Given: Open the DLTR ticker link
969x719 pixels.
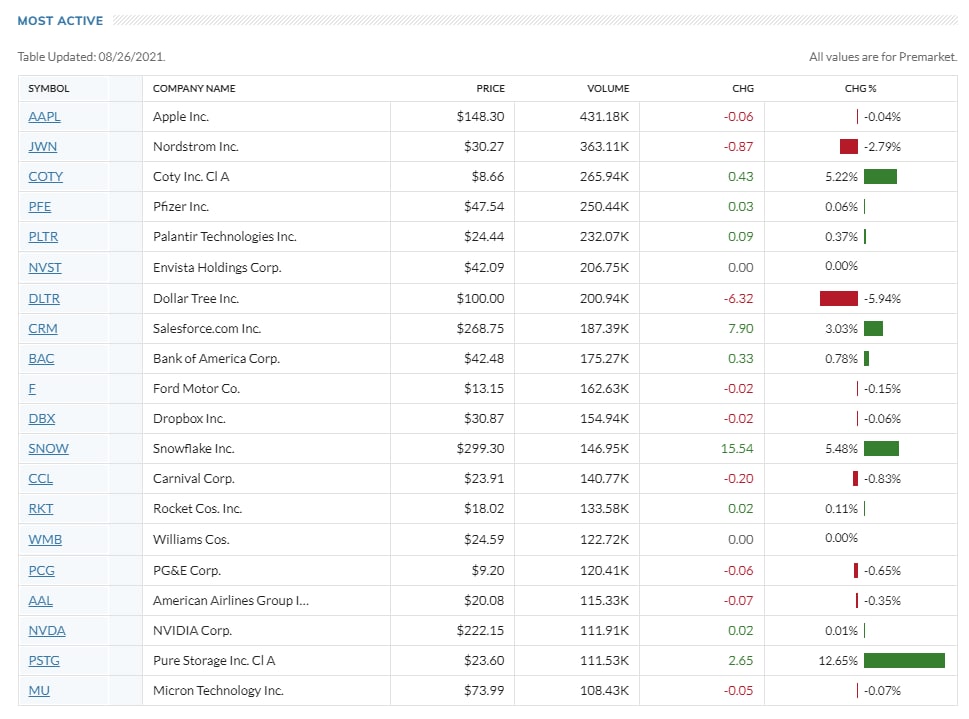Looking at the screenshot, I should click(44, 299).
